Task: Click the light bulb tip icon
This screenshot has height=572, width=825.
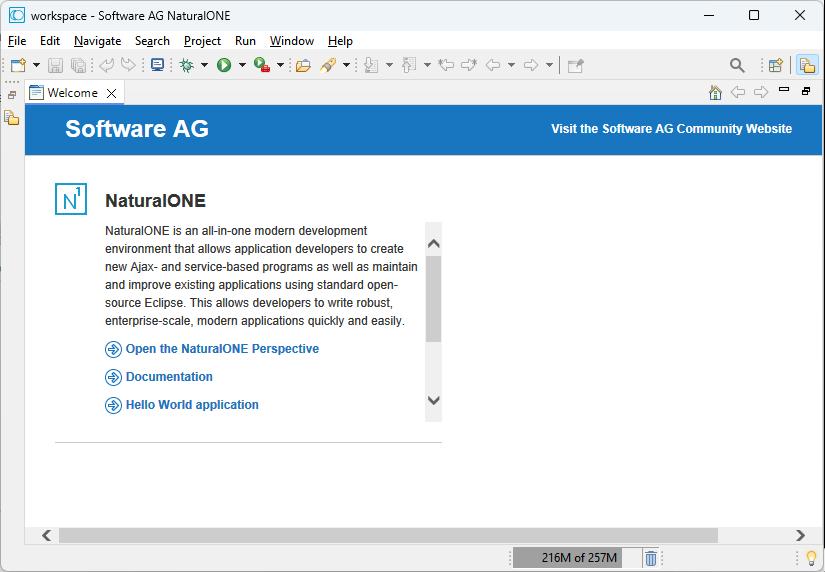Action: tap(811, 558)
